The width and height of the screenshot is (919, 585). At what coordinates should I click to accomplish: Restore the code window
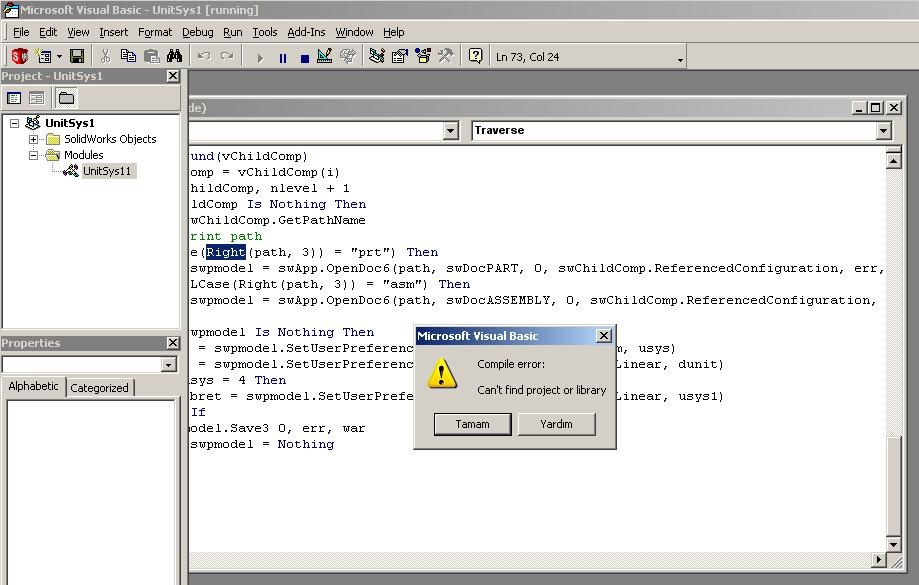point(875,108)
